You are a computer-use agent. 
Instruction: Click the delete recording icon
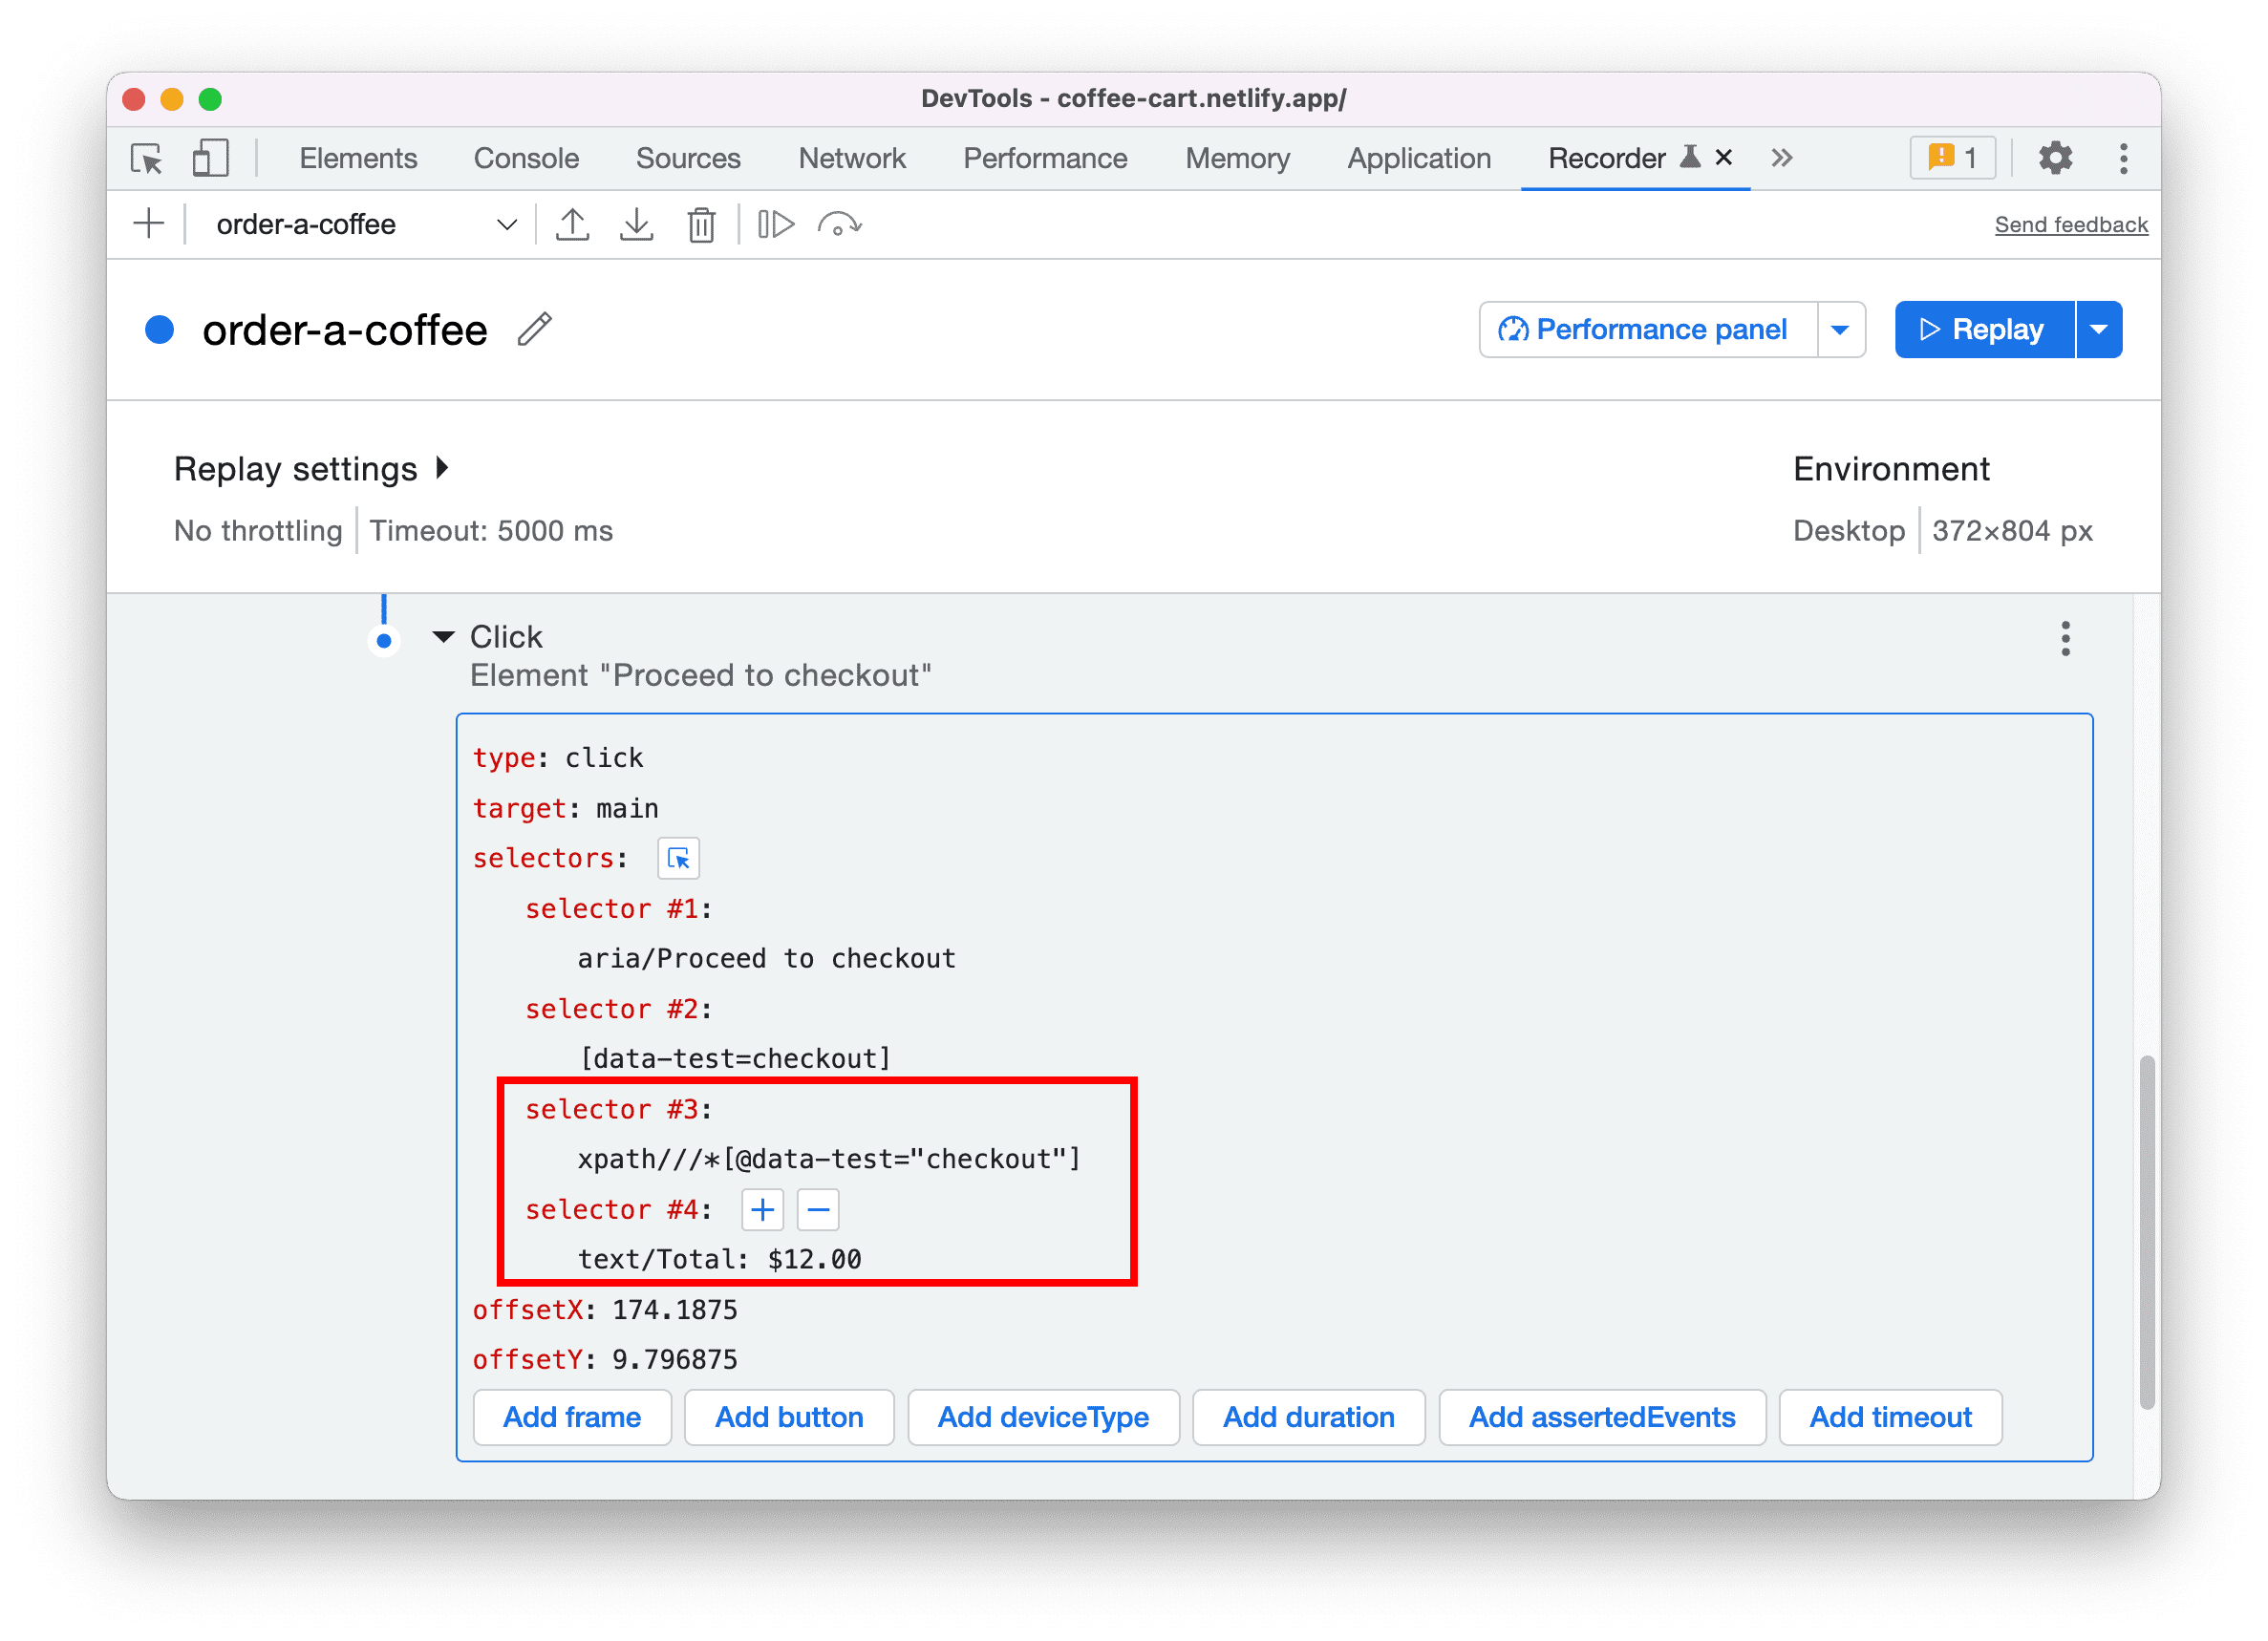coord(701,224)
